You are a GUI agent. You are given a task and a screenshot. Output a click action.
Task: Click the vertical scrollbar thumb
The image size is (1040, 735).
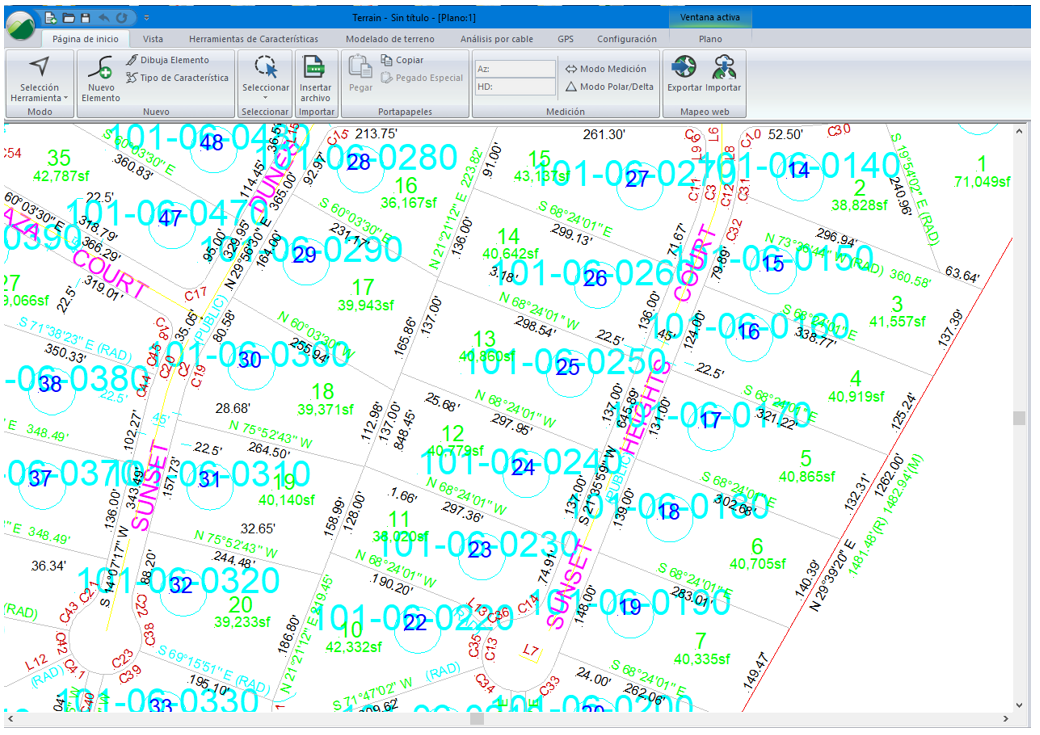[x=1019, y=418]
